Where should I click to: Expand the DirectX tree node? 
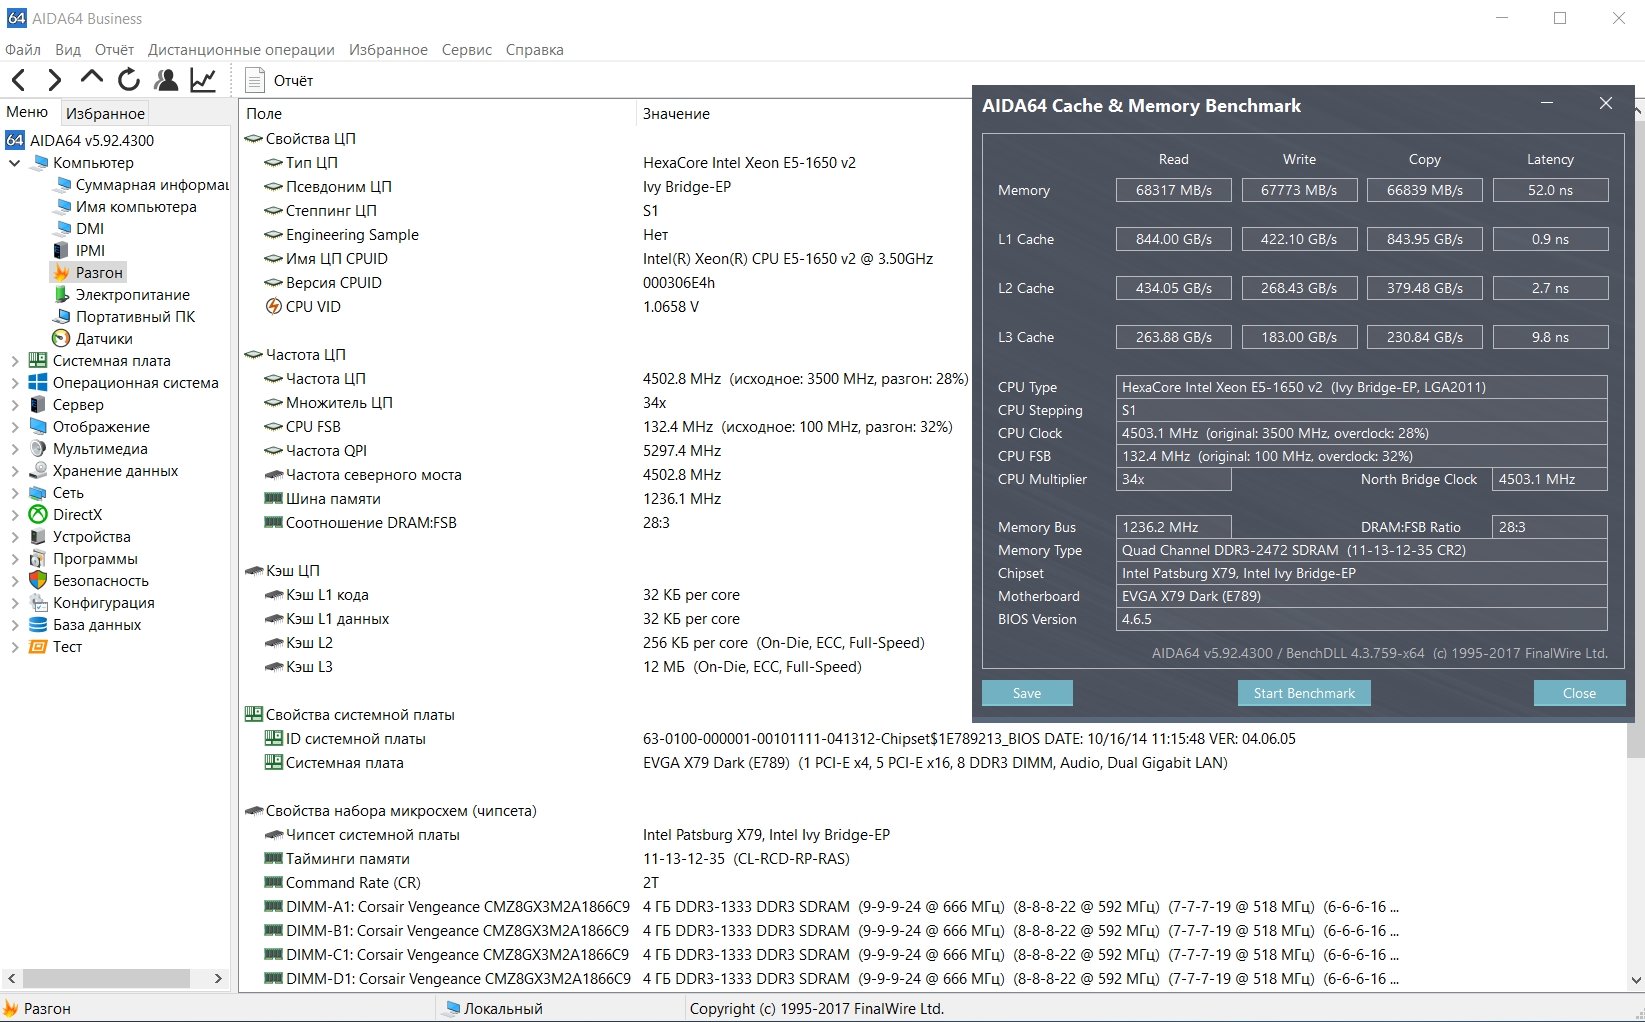pyautogui.click(x=14, y=514)
